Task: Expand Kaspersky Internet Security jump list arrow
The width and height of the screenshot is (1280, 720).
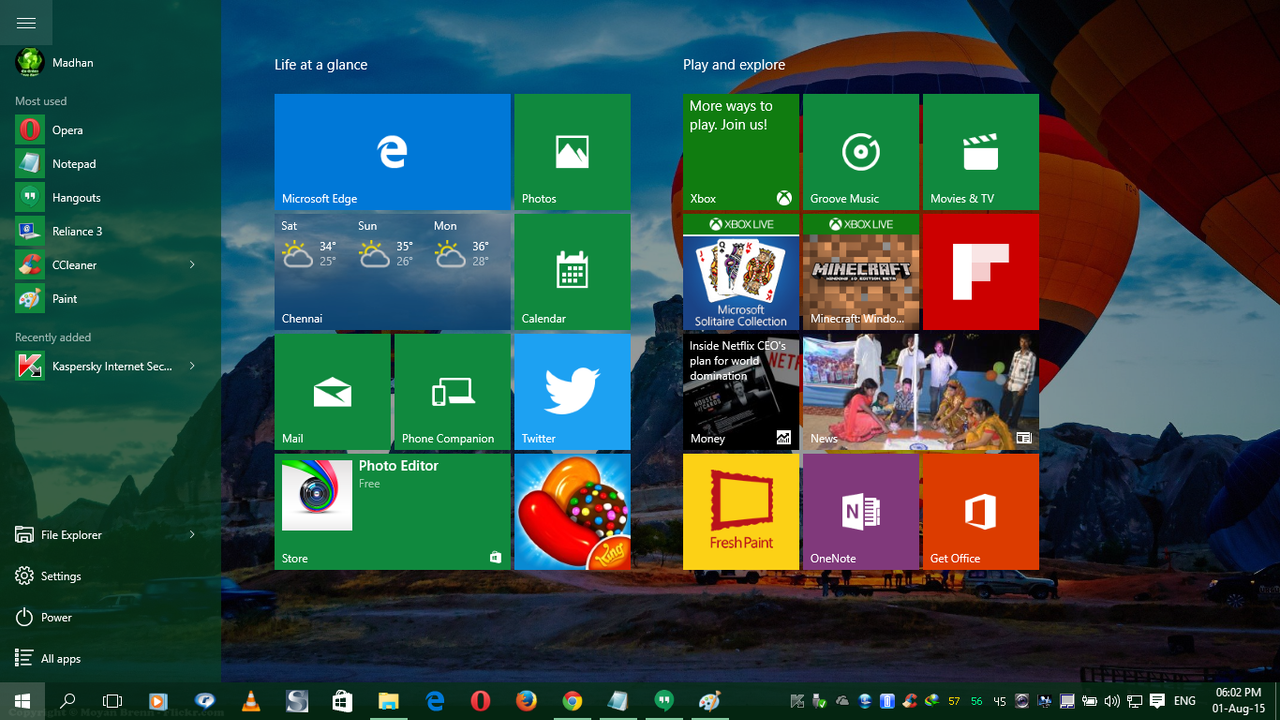Action: [x=192, y=367]
